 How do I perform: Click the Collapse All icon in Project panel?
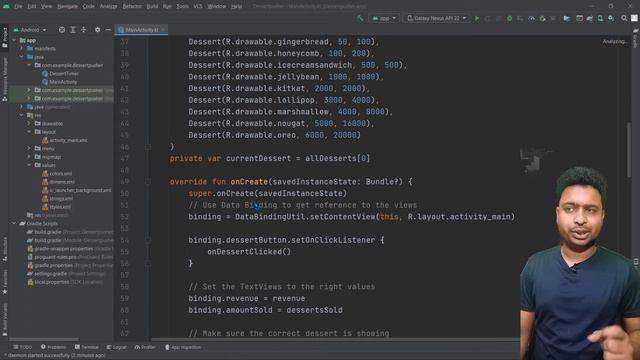(x=83, y=30)
